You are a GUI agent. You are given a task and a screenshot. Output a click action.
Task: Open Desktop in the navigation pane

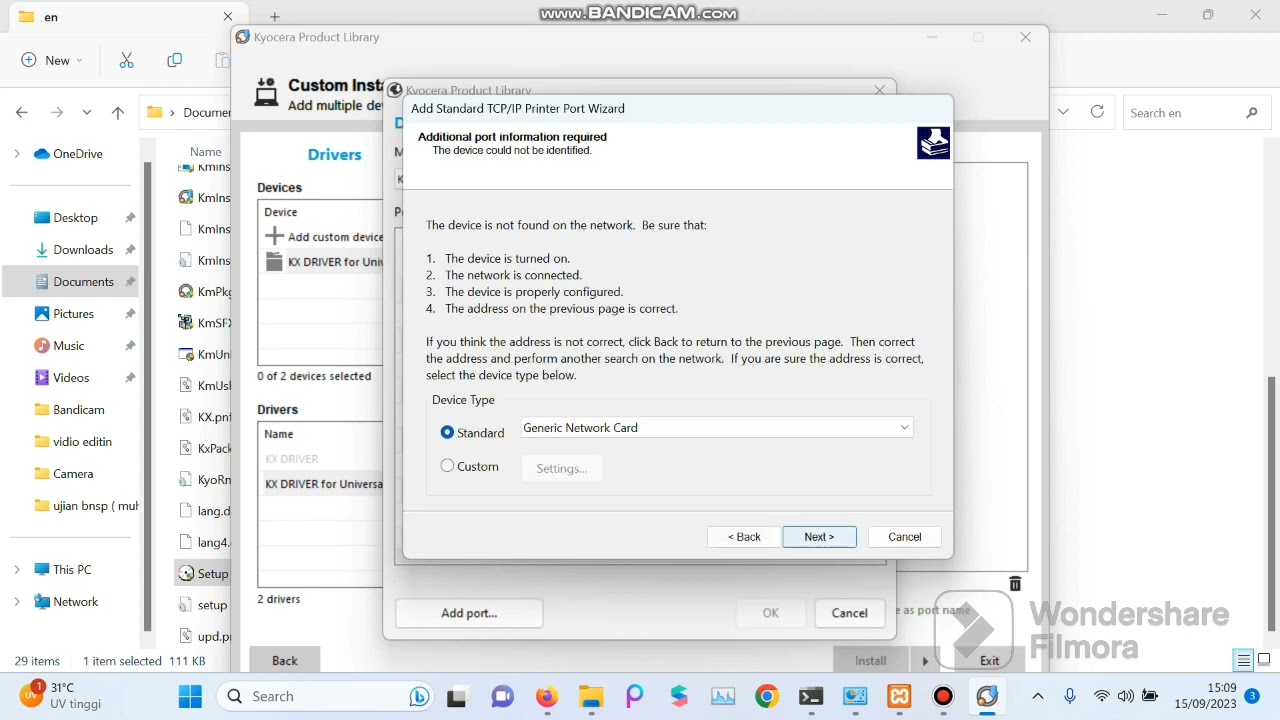73,218
